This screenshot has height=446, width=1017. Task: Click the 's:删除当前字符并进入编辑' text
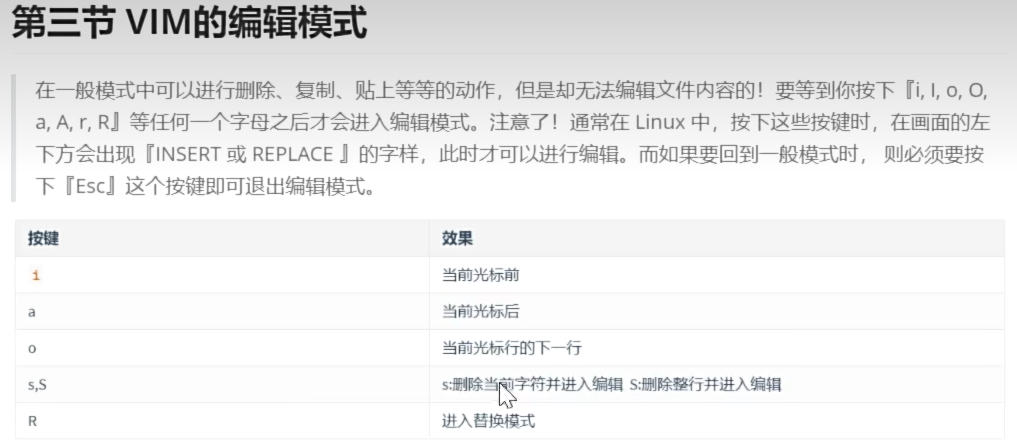tap(532, 384)
